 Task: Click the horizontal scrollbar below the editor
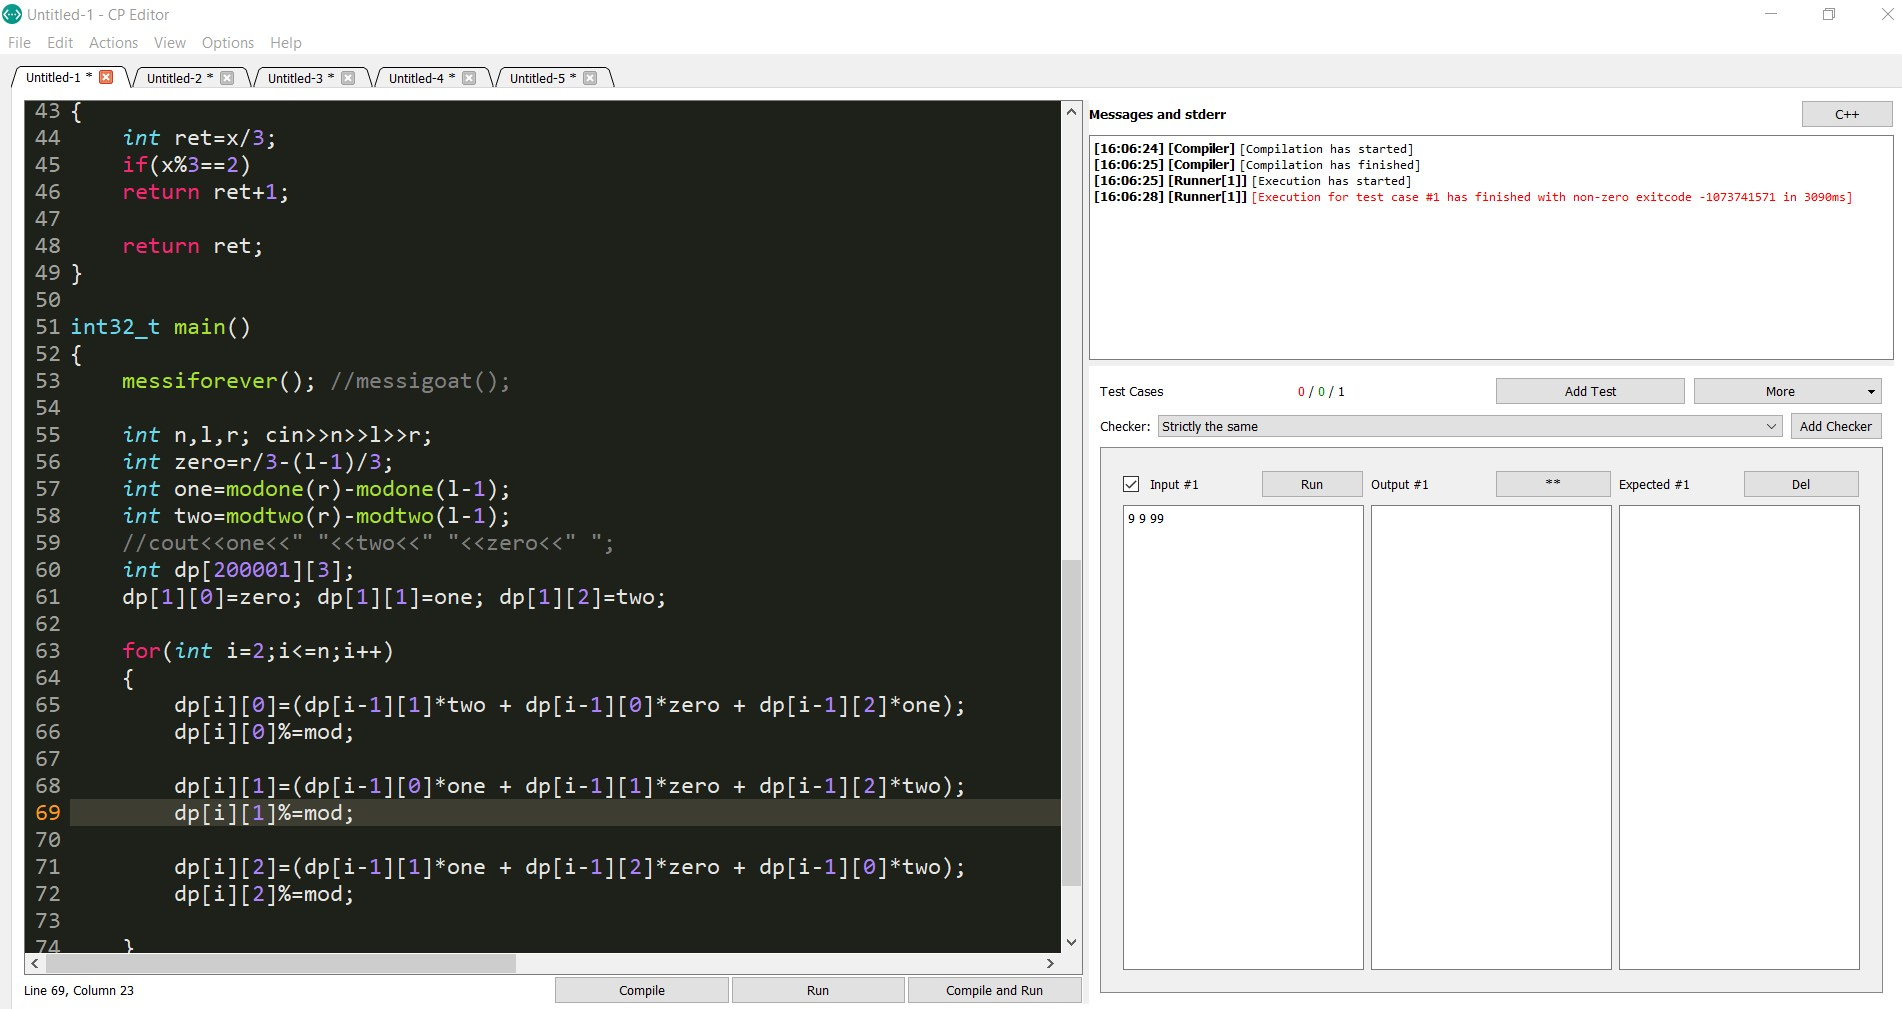(280, 963)
